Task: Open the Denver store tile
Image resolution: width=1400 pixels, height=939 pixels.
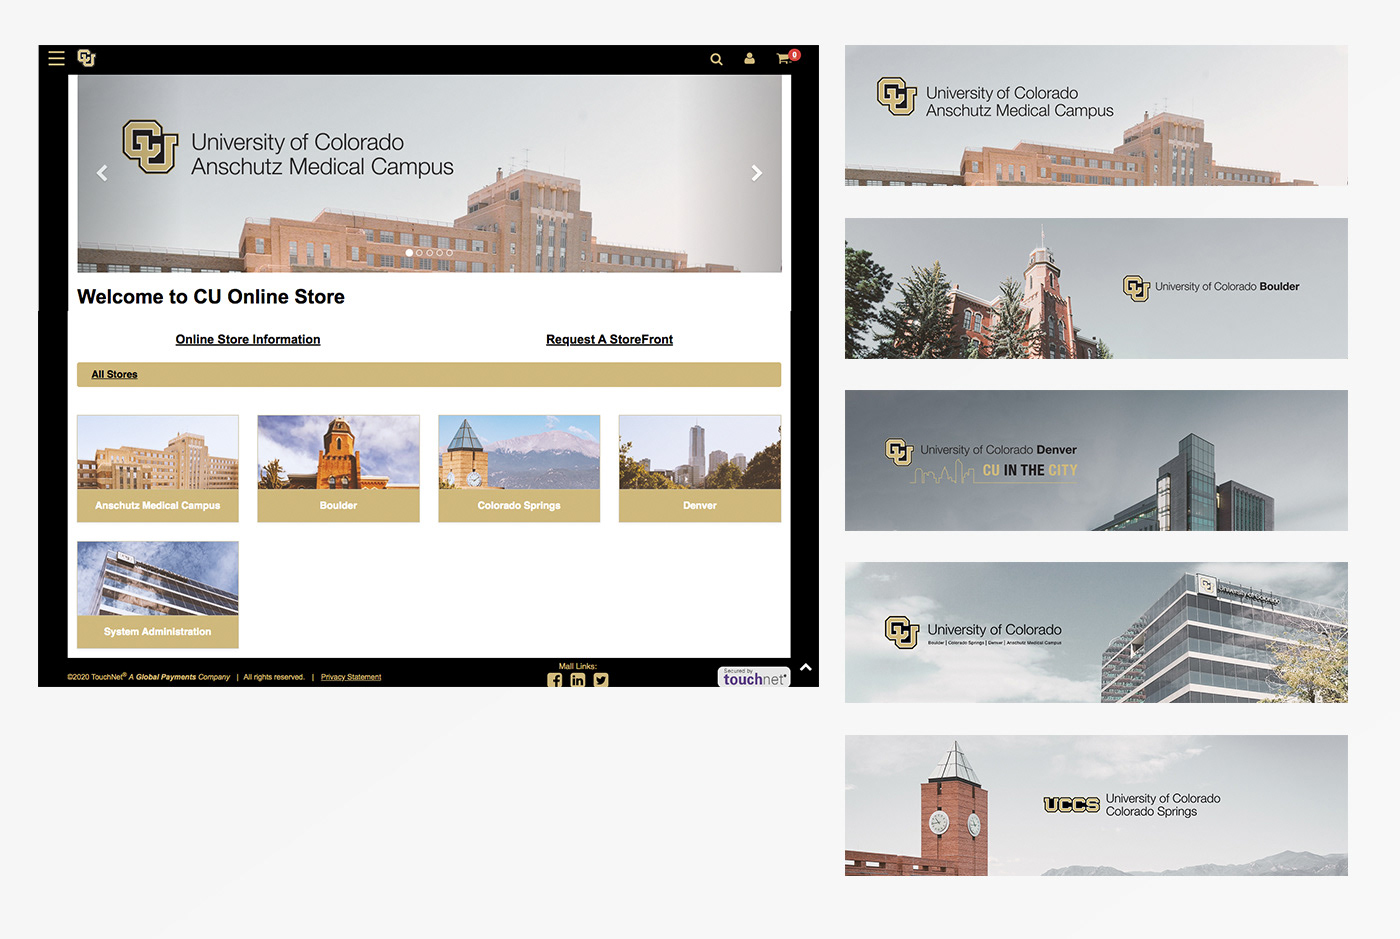Action: (x=700, y=468)
